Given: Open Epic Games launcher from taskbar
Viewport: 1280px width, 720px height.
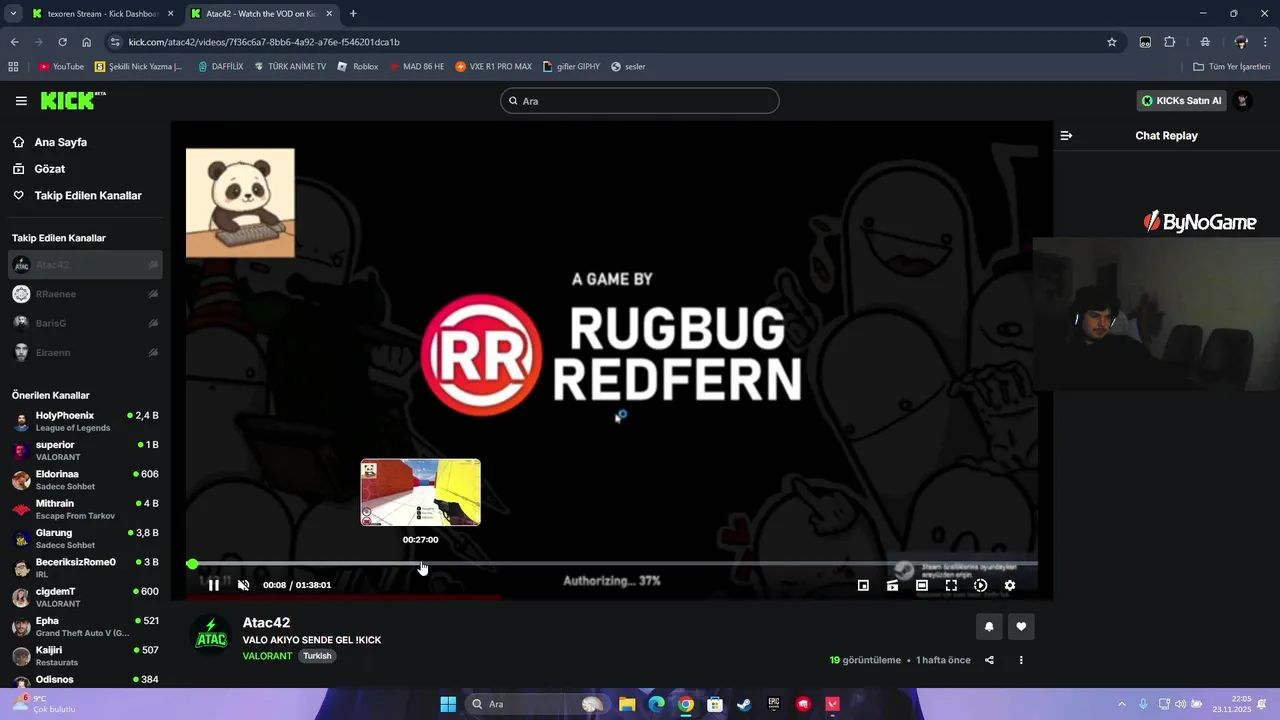Looking at the screenshot, I should pyautogui.click(x=773, y=704).
